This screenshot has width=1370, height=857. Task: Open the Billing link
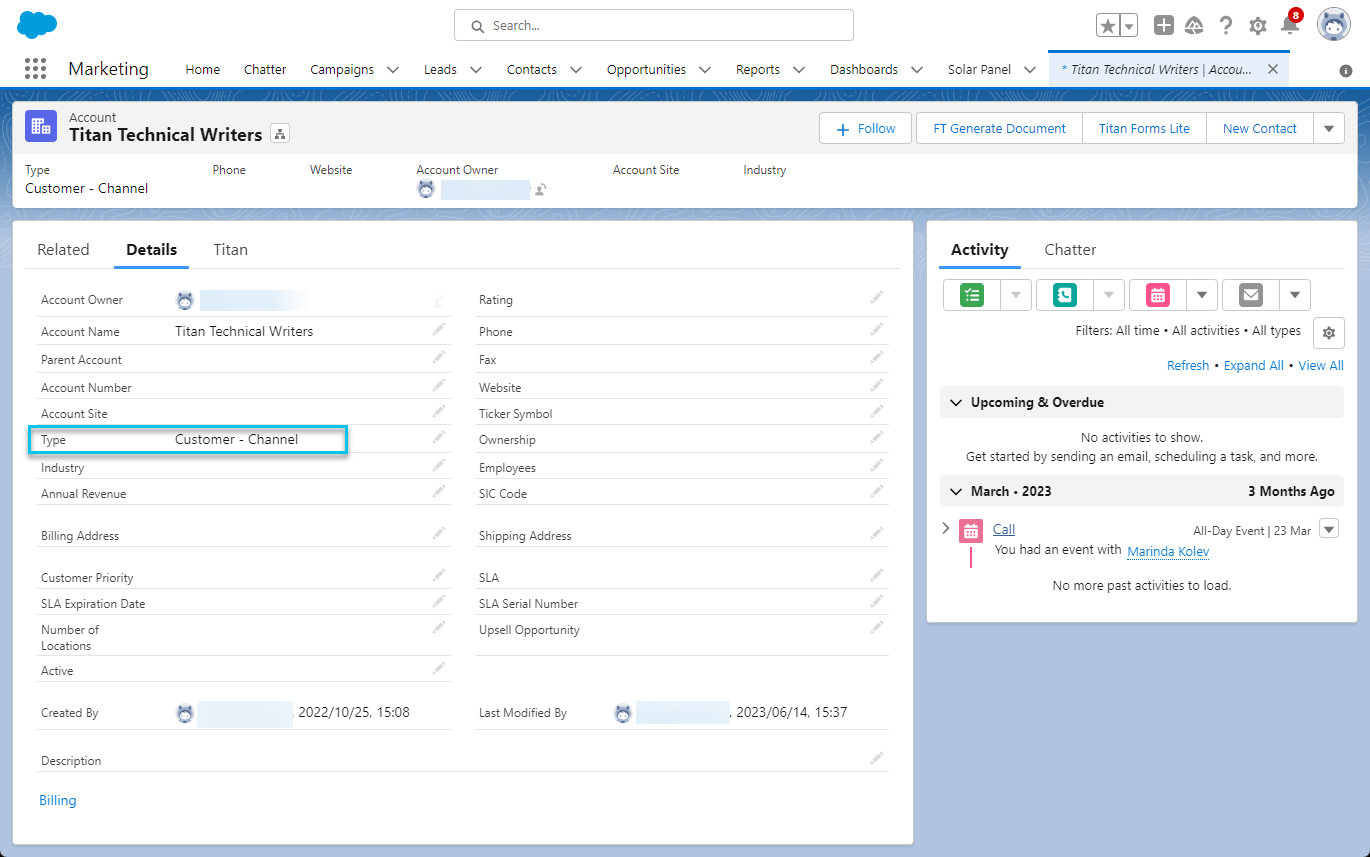pyautogui.click(x=58, y=800)
